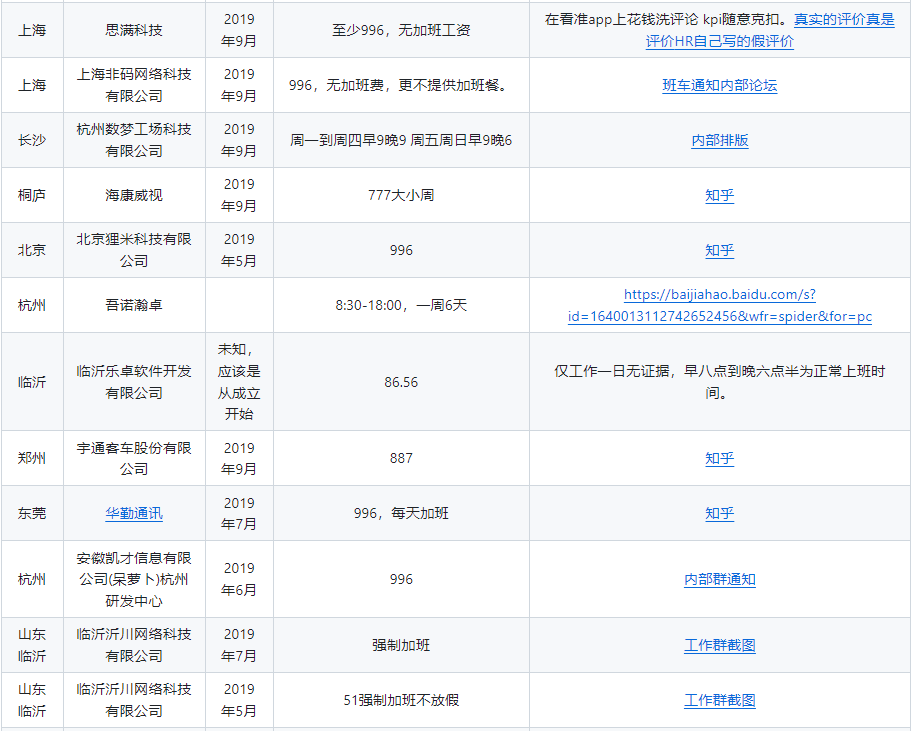
Task: Click the 上海非码网络科技有限公司 cell
Action: [x=134, y=85]
